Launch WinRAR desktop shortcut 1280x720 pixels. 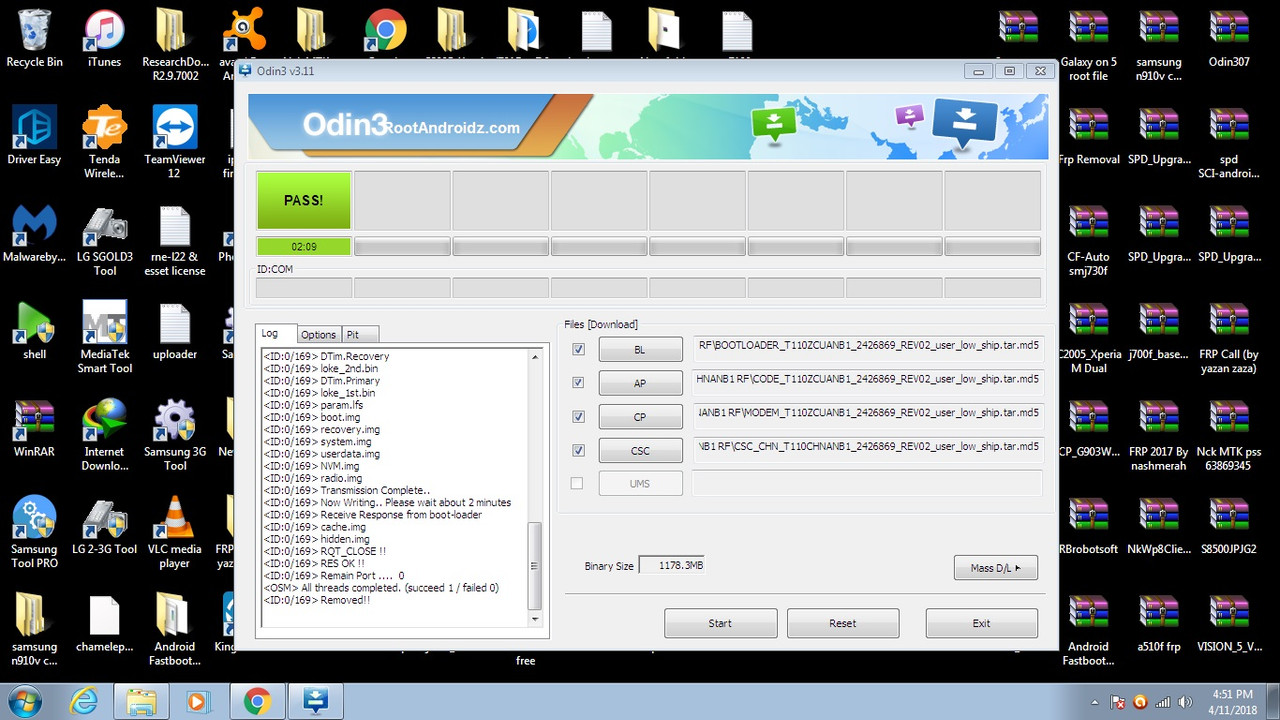34,428
